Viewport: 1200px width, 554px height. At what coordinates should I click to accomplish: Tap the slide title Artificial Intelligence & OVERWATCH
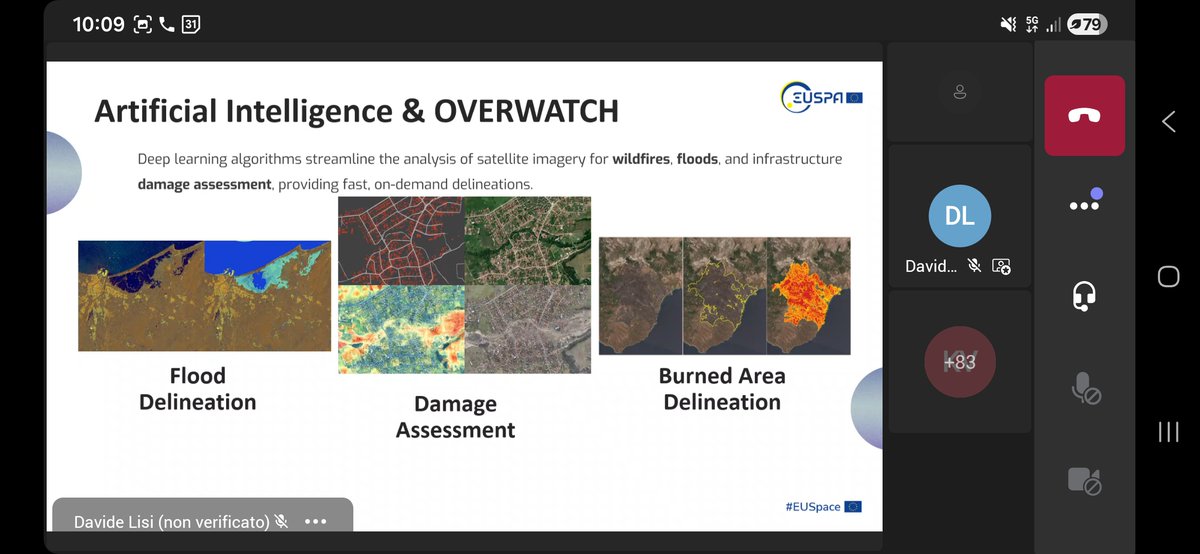[x=356, y=110]
